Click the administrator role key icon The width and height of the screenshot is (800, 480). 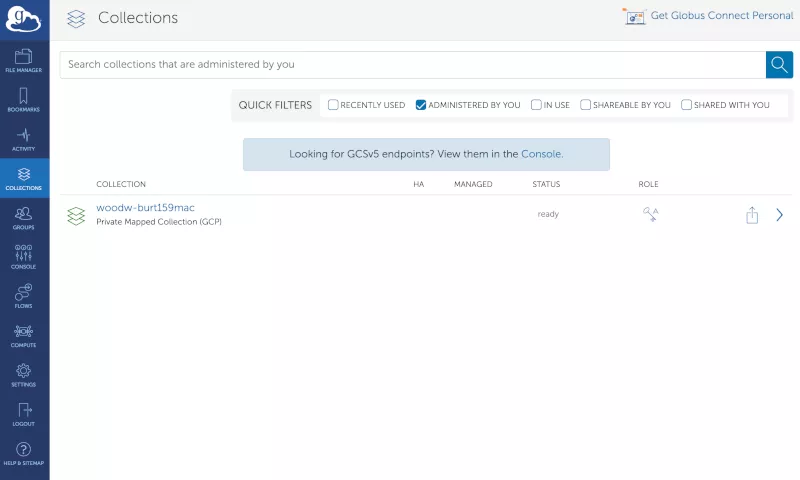pyautogui.click(x=650, y=214)
